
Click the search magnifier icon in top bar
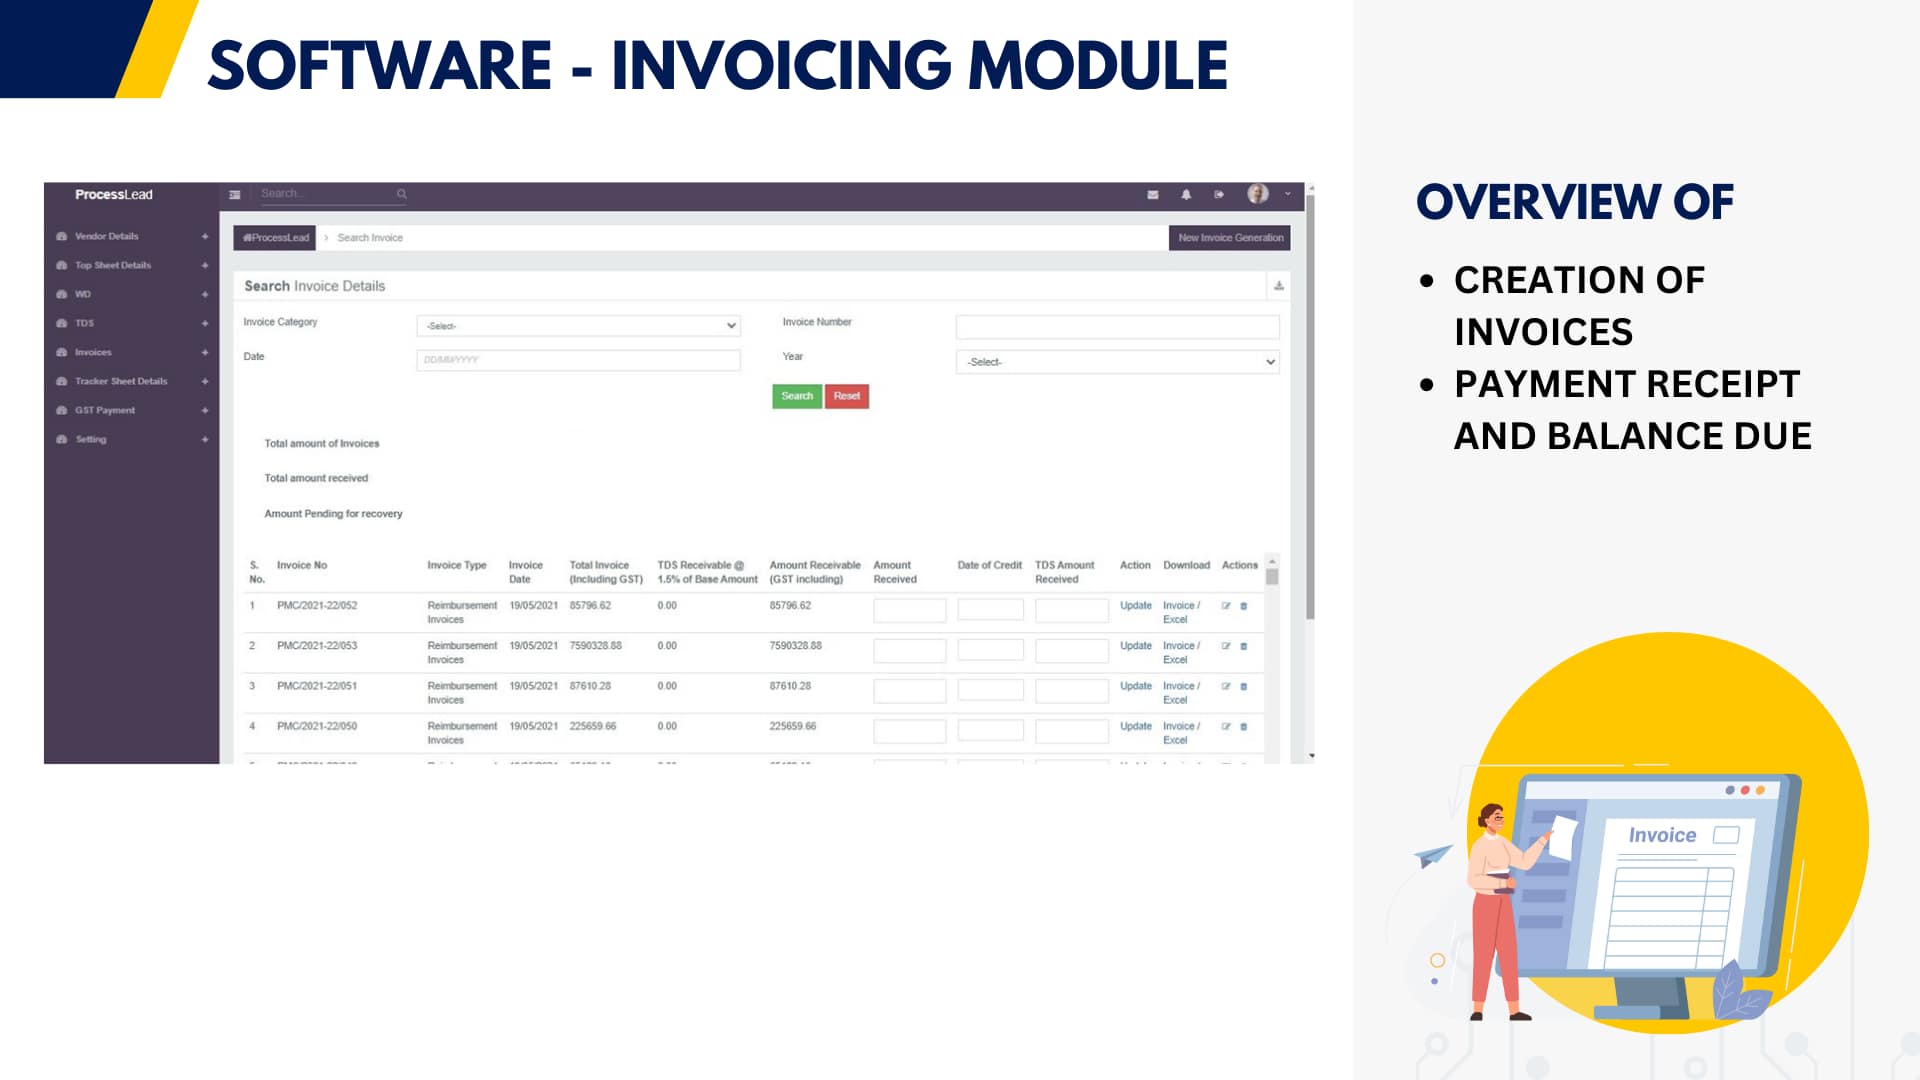pyautogui.click(x=402, y=194)
